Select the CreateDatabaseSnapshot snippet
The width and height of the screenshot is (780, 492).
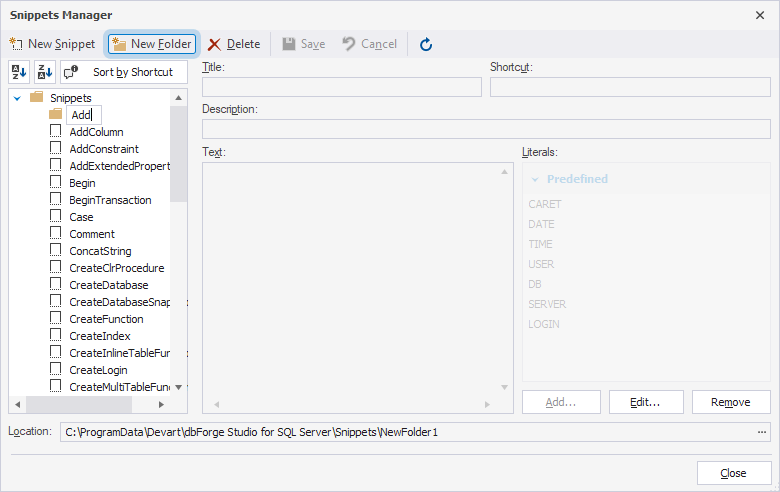tap(119, 302)
